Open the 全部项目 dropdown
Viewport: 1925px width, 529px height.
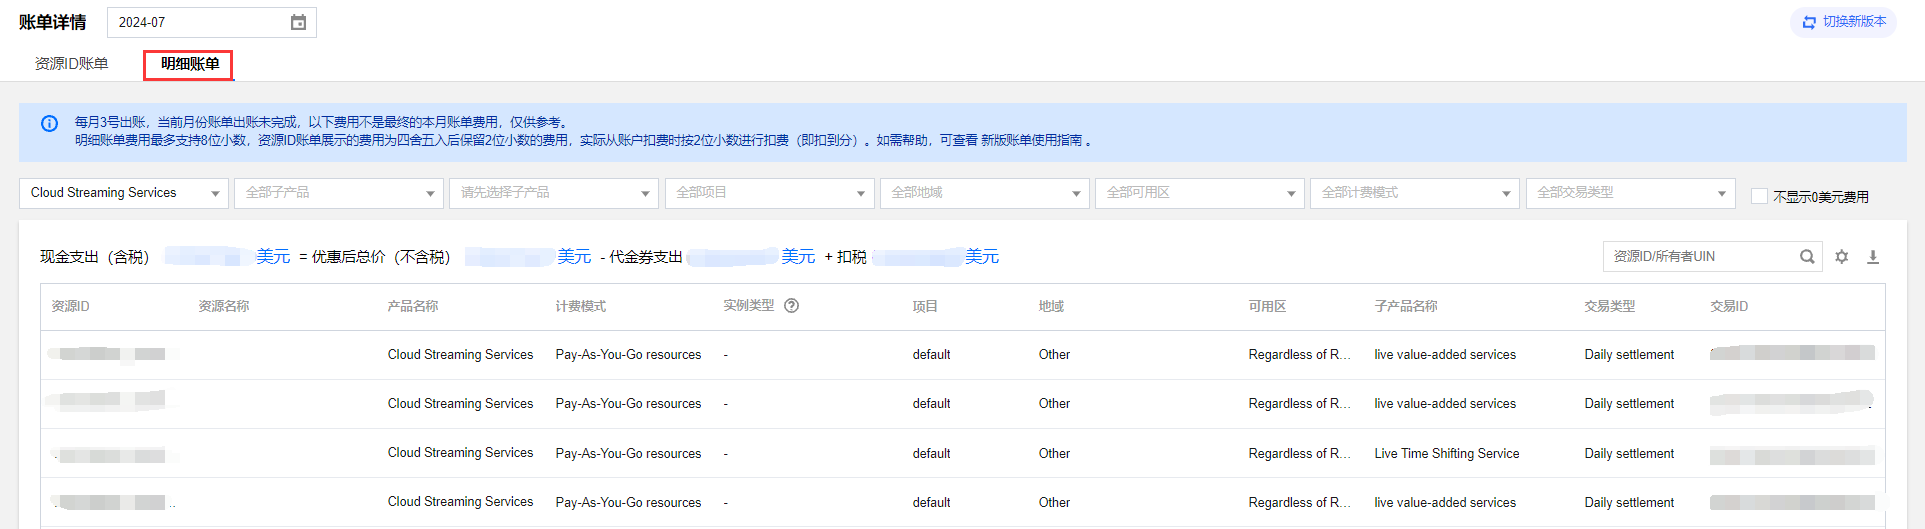click(x=770, y=193)
